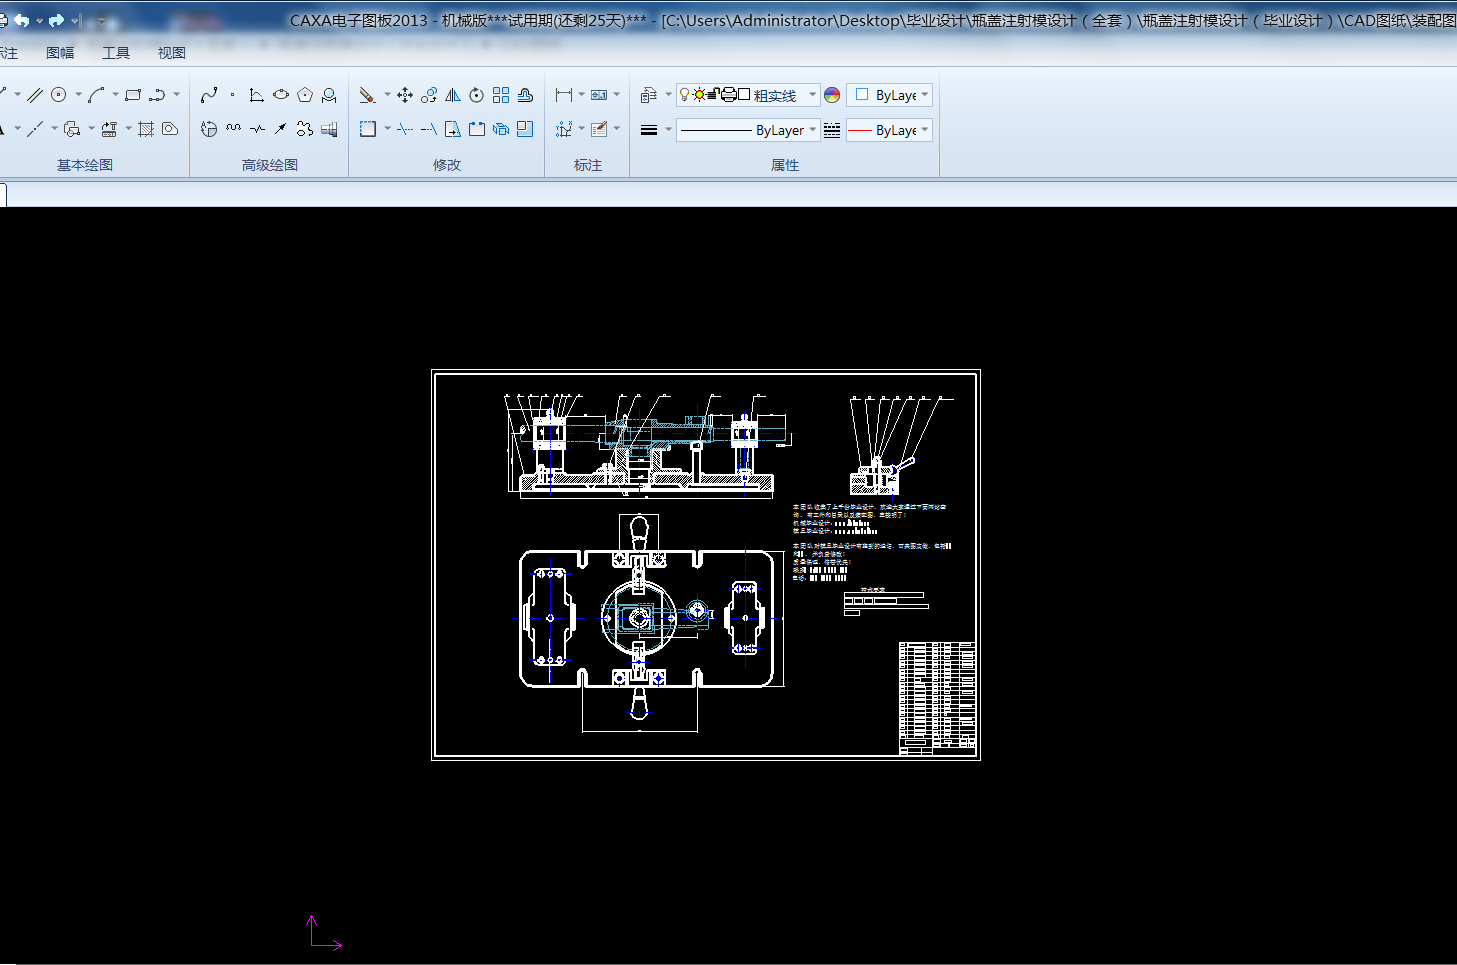Image resolution: width=1457 pixels, height=965 pixels.
Task: Select the Hatch fill tool
Action: point(146,129)
